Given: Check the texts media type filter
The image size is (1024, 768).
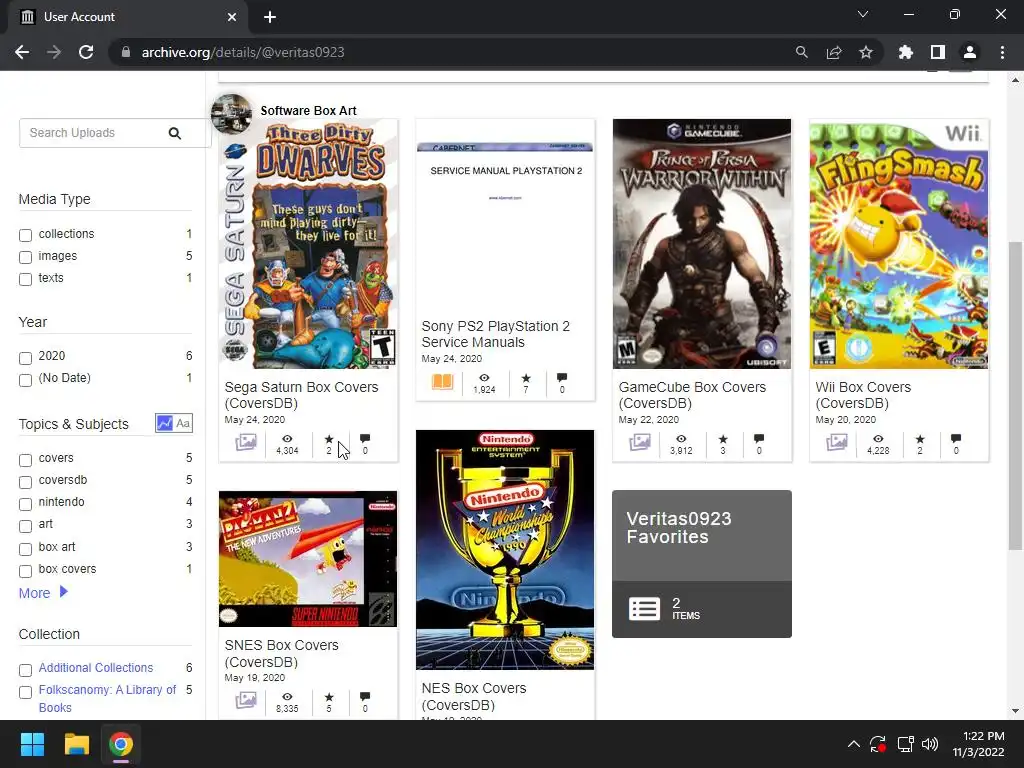Looking at the screenshot, I should point(25,280).
